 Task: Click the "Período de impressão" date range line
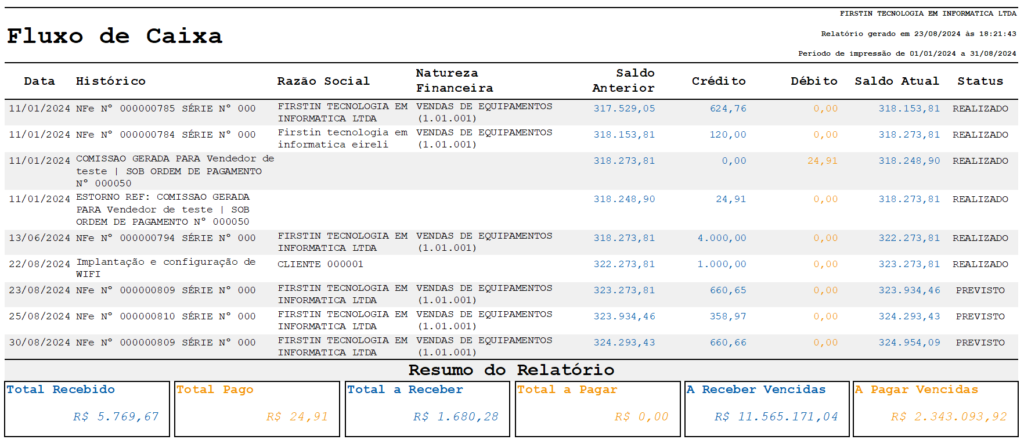coord(908,54)
